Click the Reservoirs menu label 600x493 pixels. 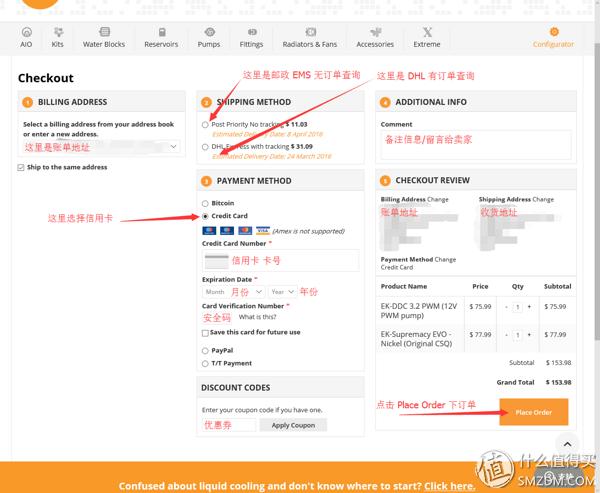coord(161,44)
